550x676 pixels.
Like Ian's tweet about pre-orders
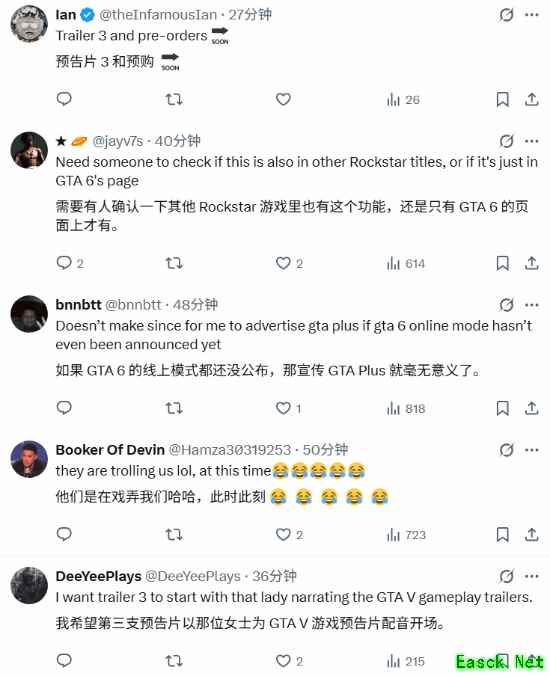click(x=283, y=100)
